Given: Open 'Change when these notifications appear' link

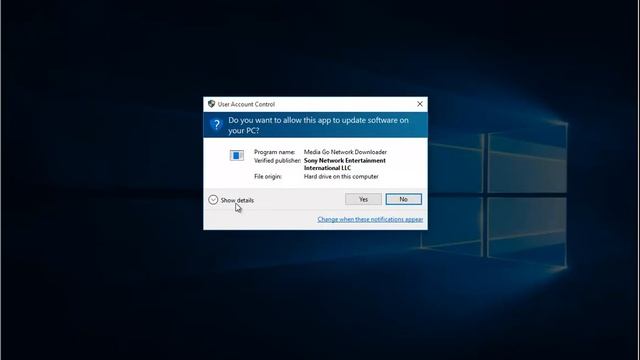Looking at the screenshot, I should [370, 219].
